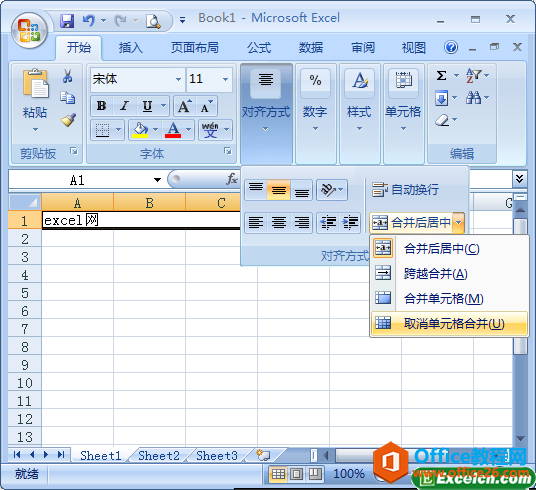Open Sort & Filter icon
Image resolution: width=536 pixels, height=490 pixels.
(x=474, y=76)
